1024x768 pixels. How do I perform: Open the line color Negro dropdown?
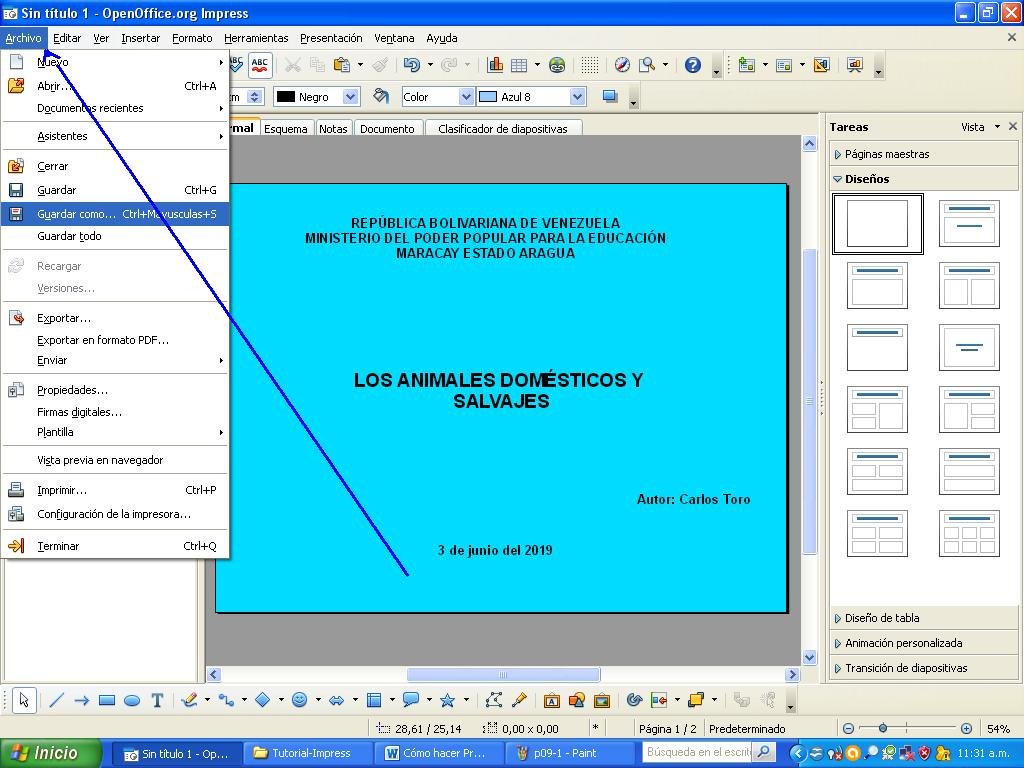pyautogui.click(x=351, y=97)
